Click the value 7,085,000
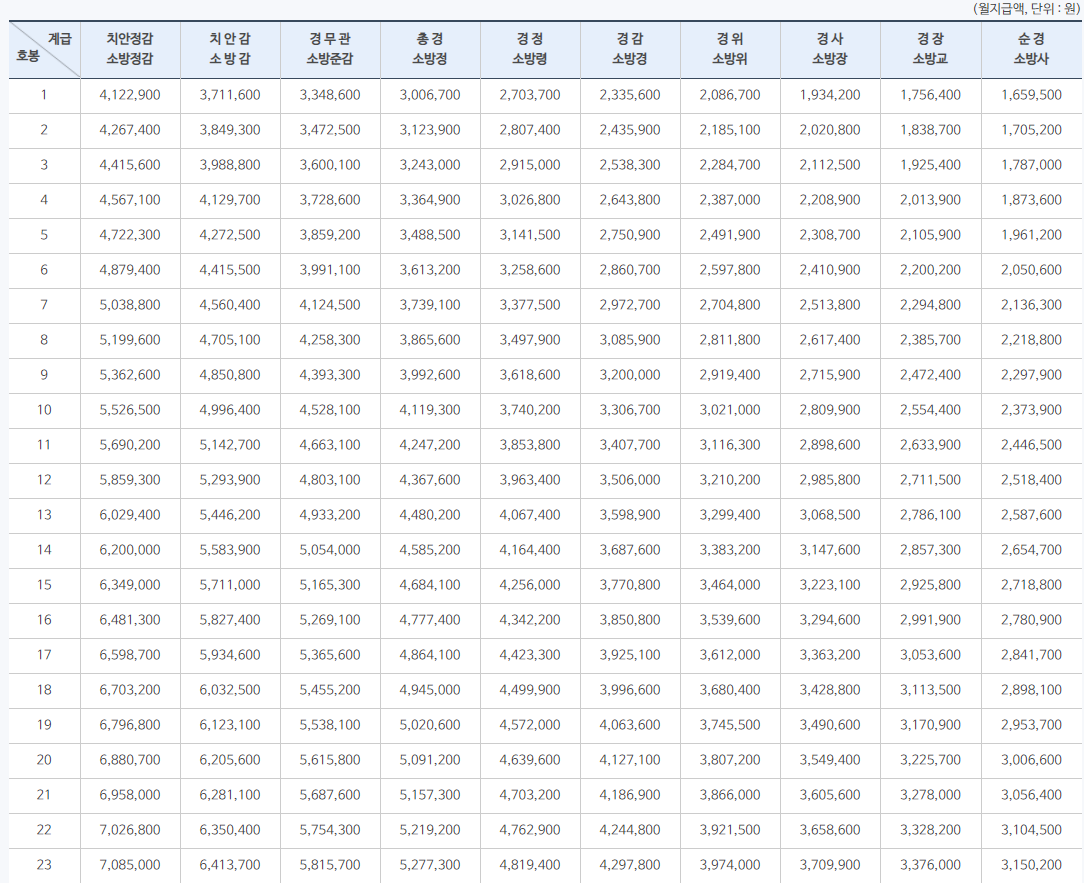 130,865
